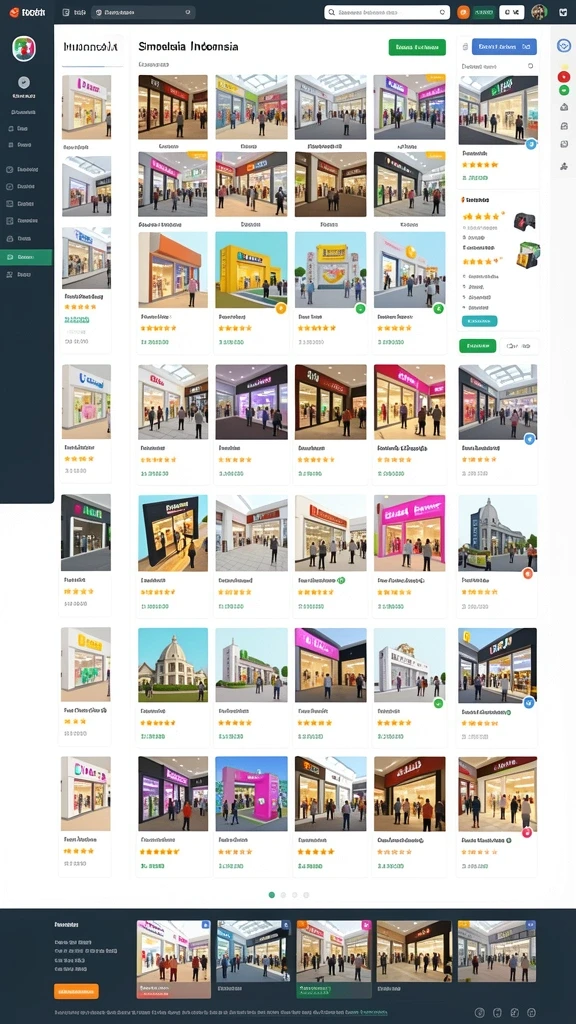Focus the search field in the top bar
This screenshot has width=576, height=1024.
387,12
